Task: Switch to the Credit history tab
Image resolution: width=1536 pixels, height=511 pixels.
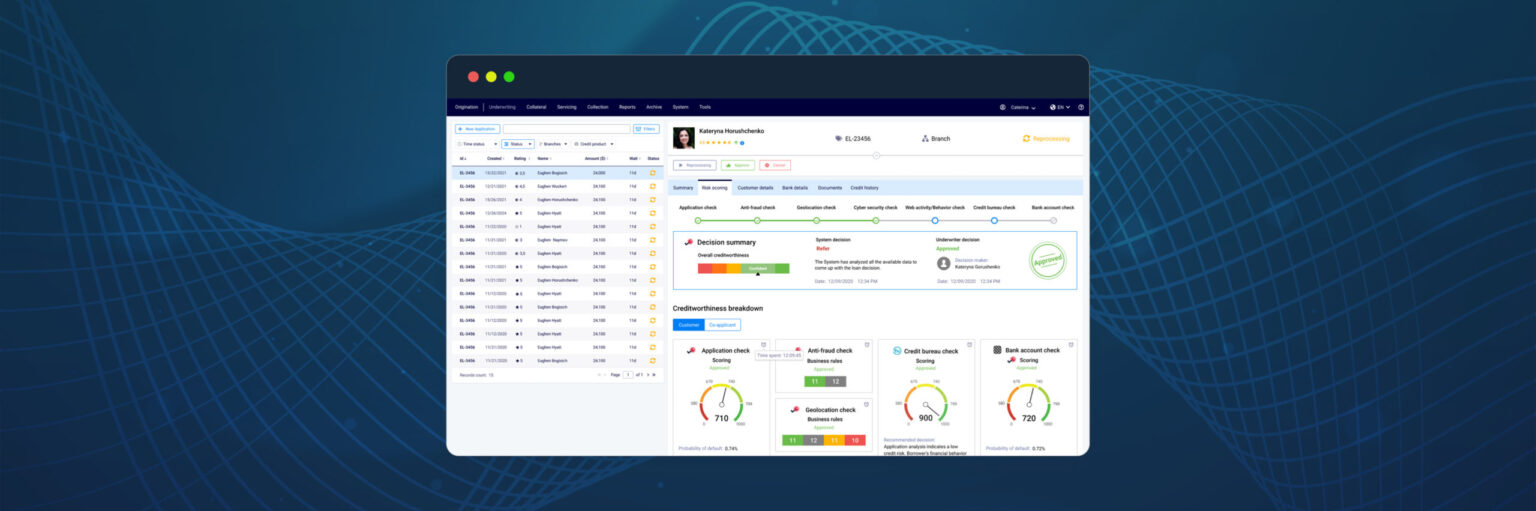Action: (865, 188)
